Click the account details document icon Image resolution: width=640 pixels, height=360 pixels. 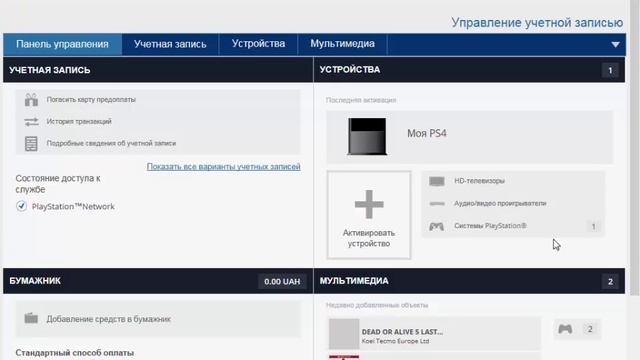pos(31,144)
